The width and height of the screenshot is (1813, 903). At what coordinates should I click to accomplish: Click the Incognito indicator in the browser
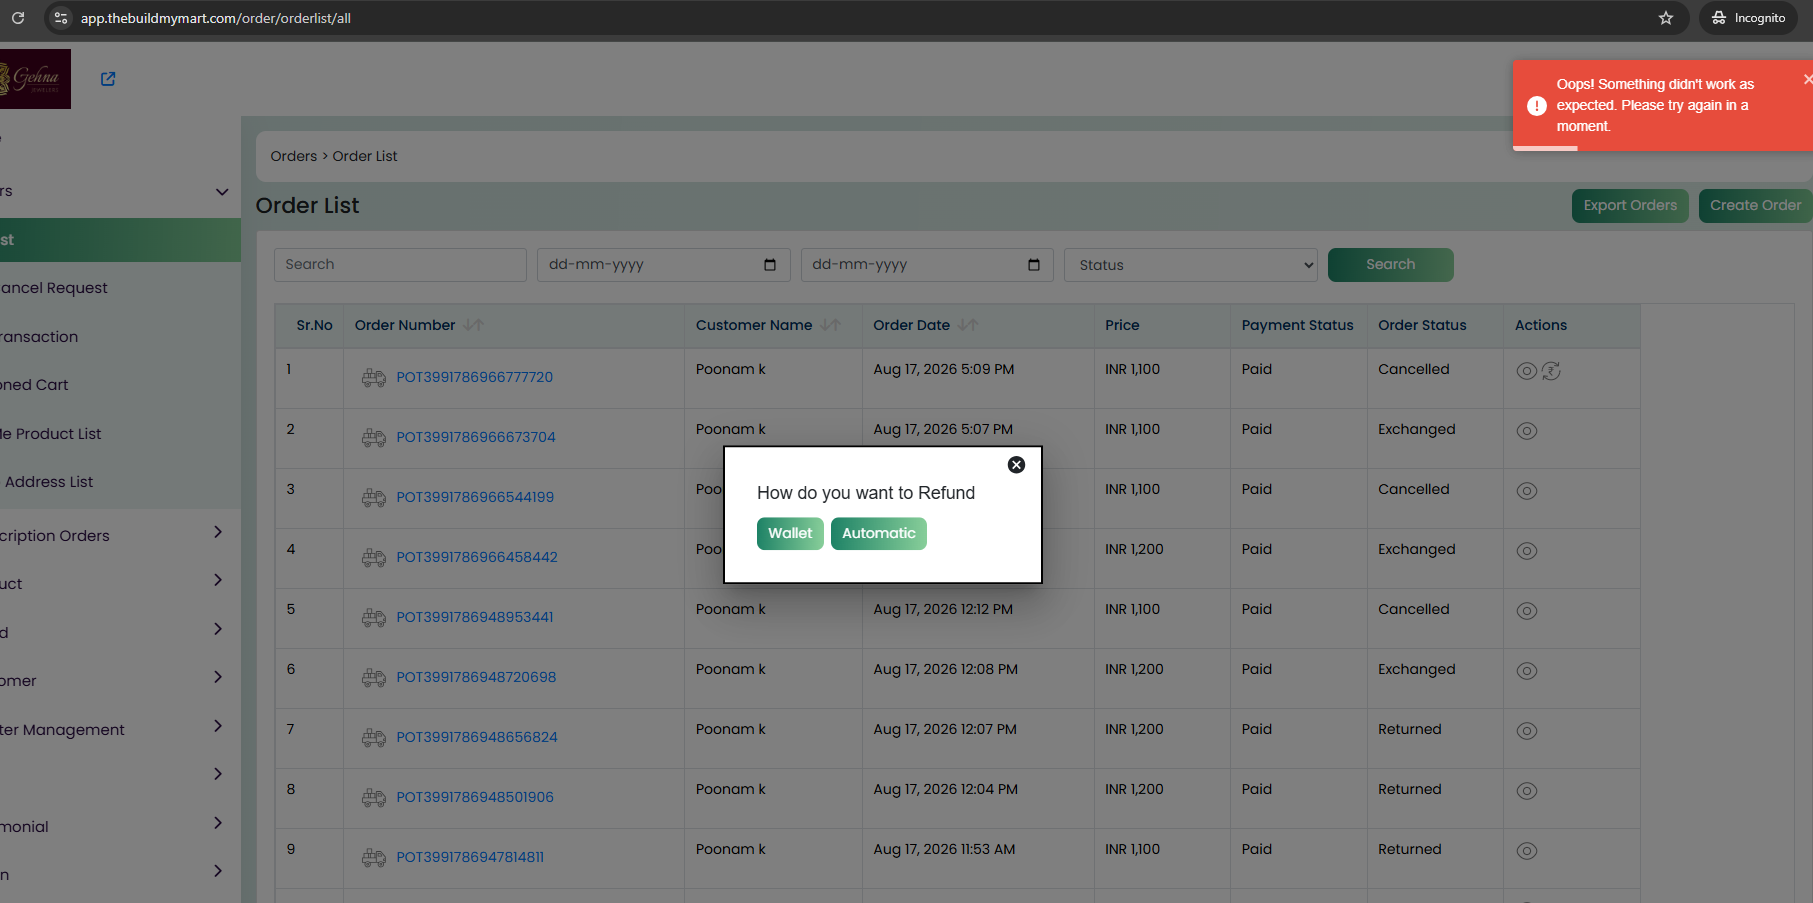point(1748,18)
